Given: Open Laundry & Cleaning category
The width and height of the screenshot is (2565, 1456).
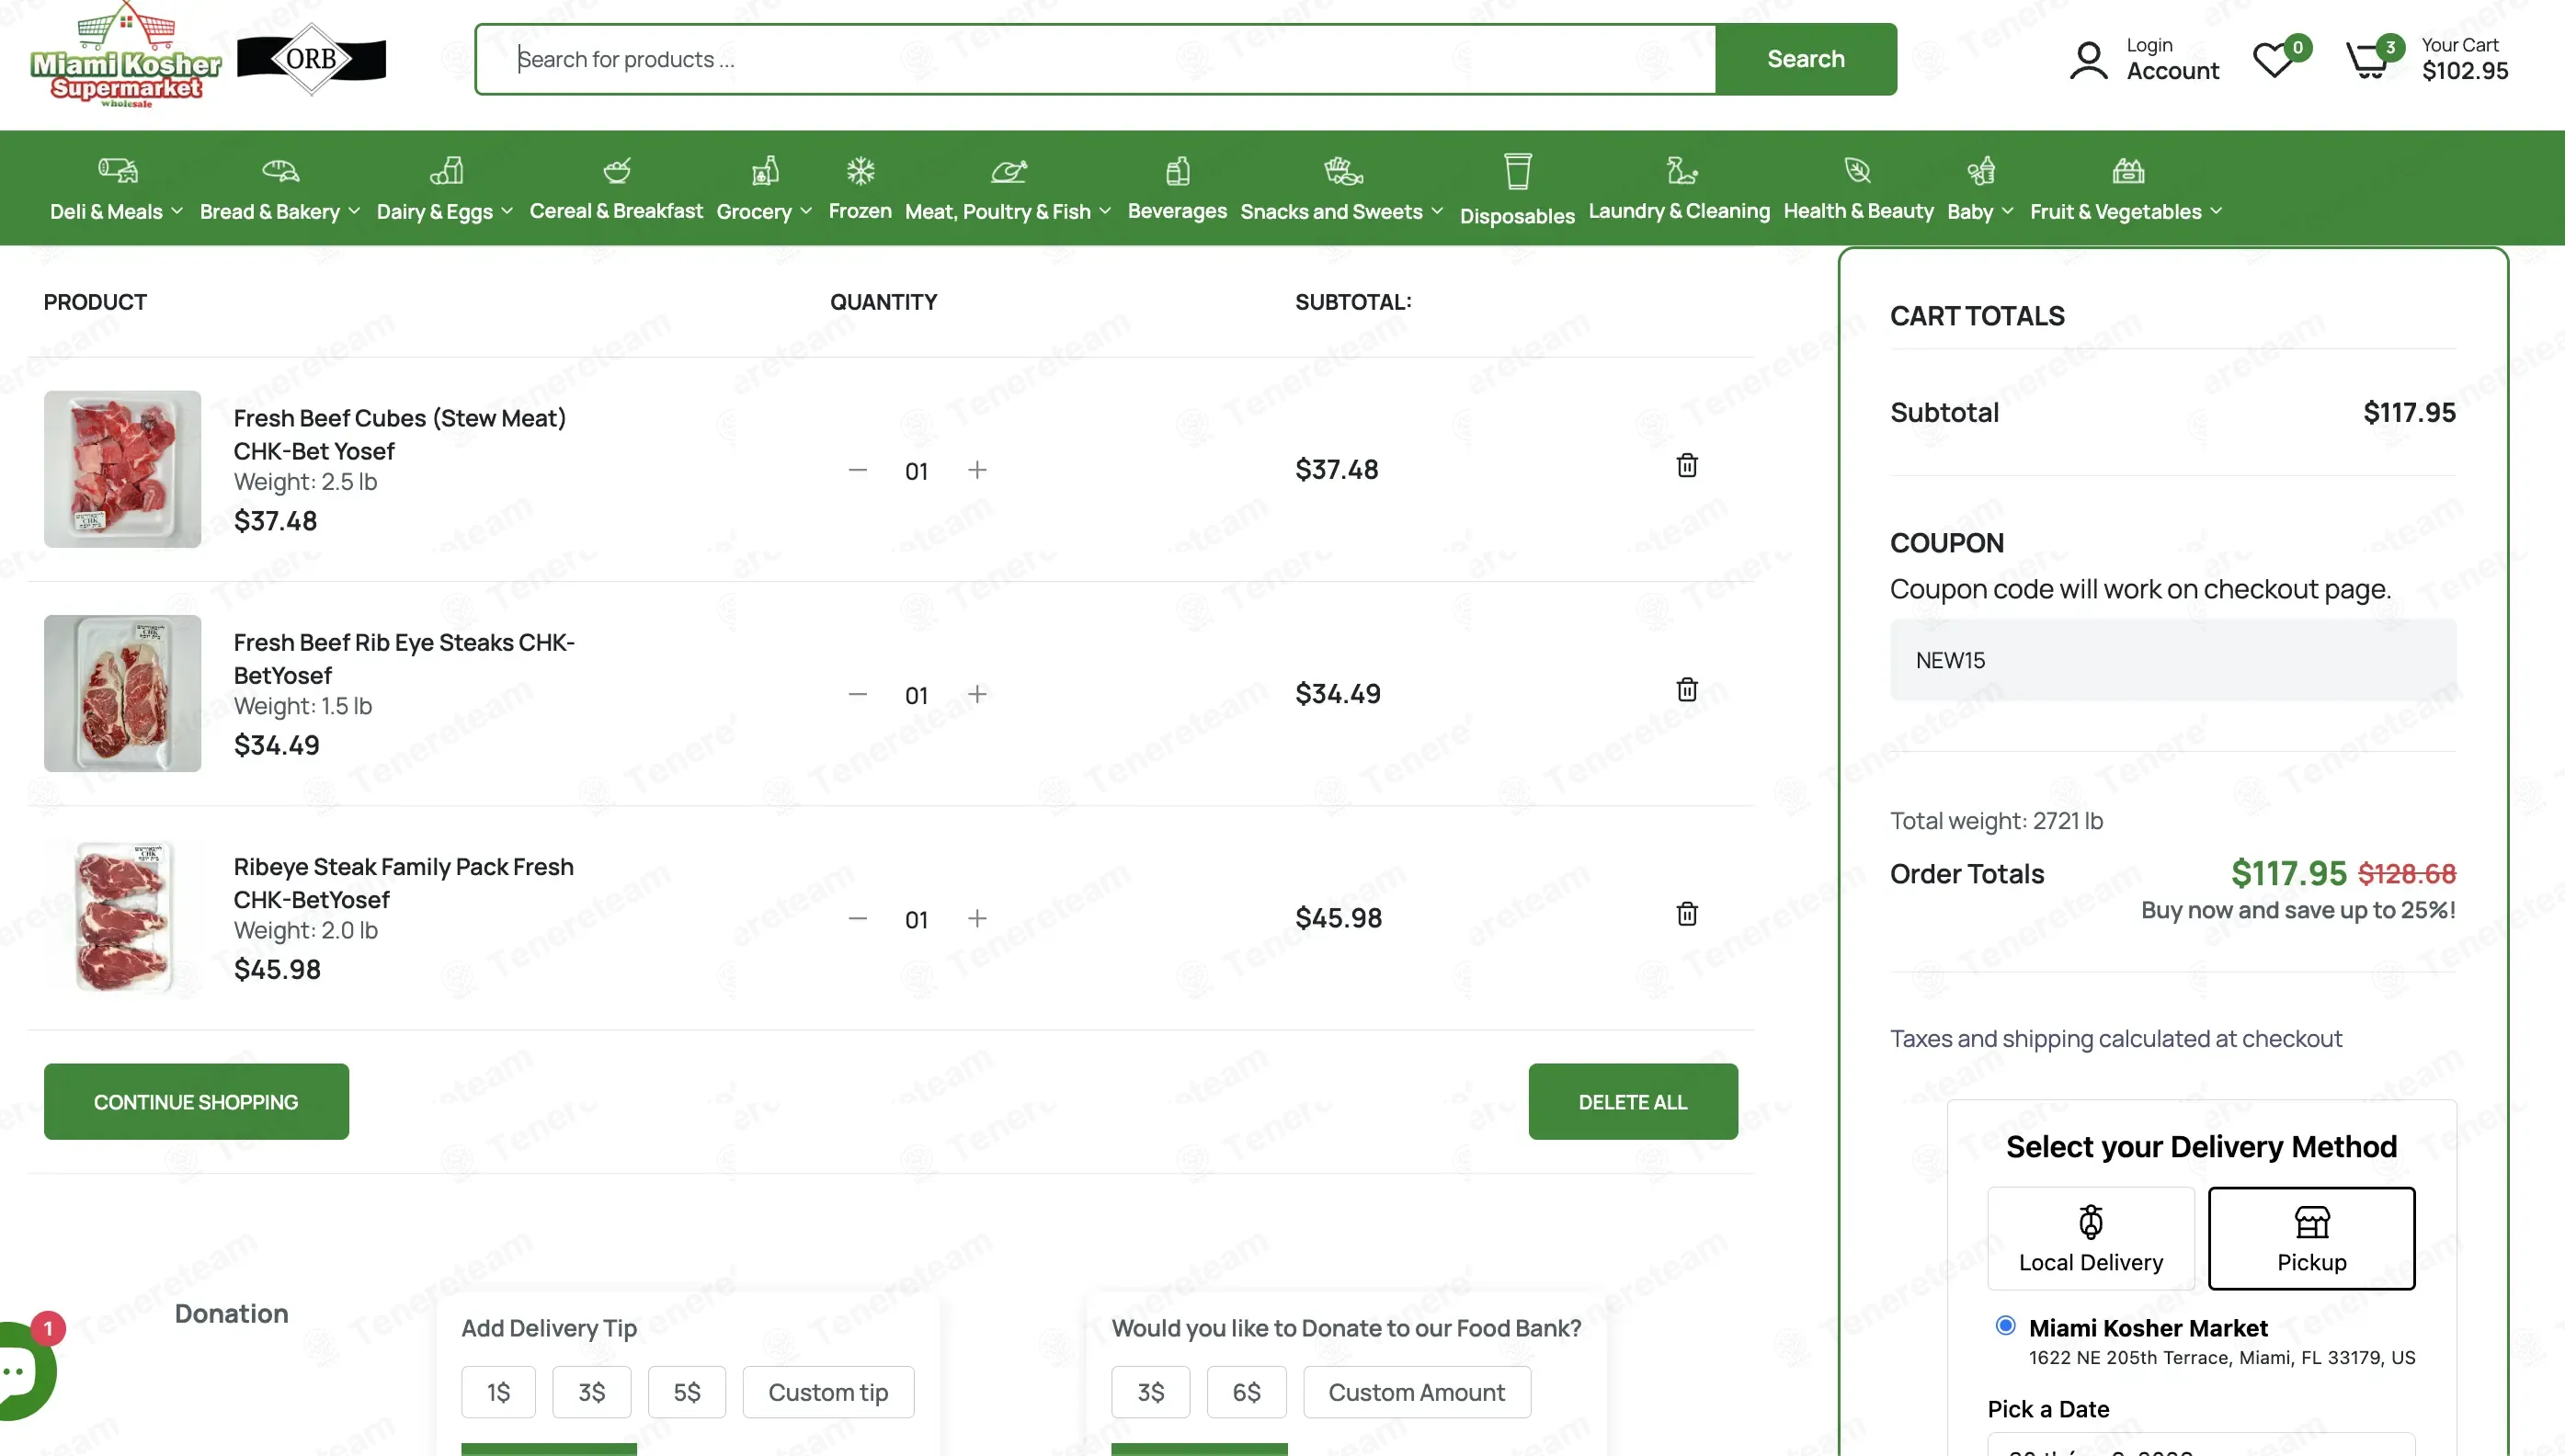Looking at the screenshot, I should tap(1679, 211).
